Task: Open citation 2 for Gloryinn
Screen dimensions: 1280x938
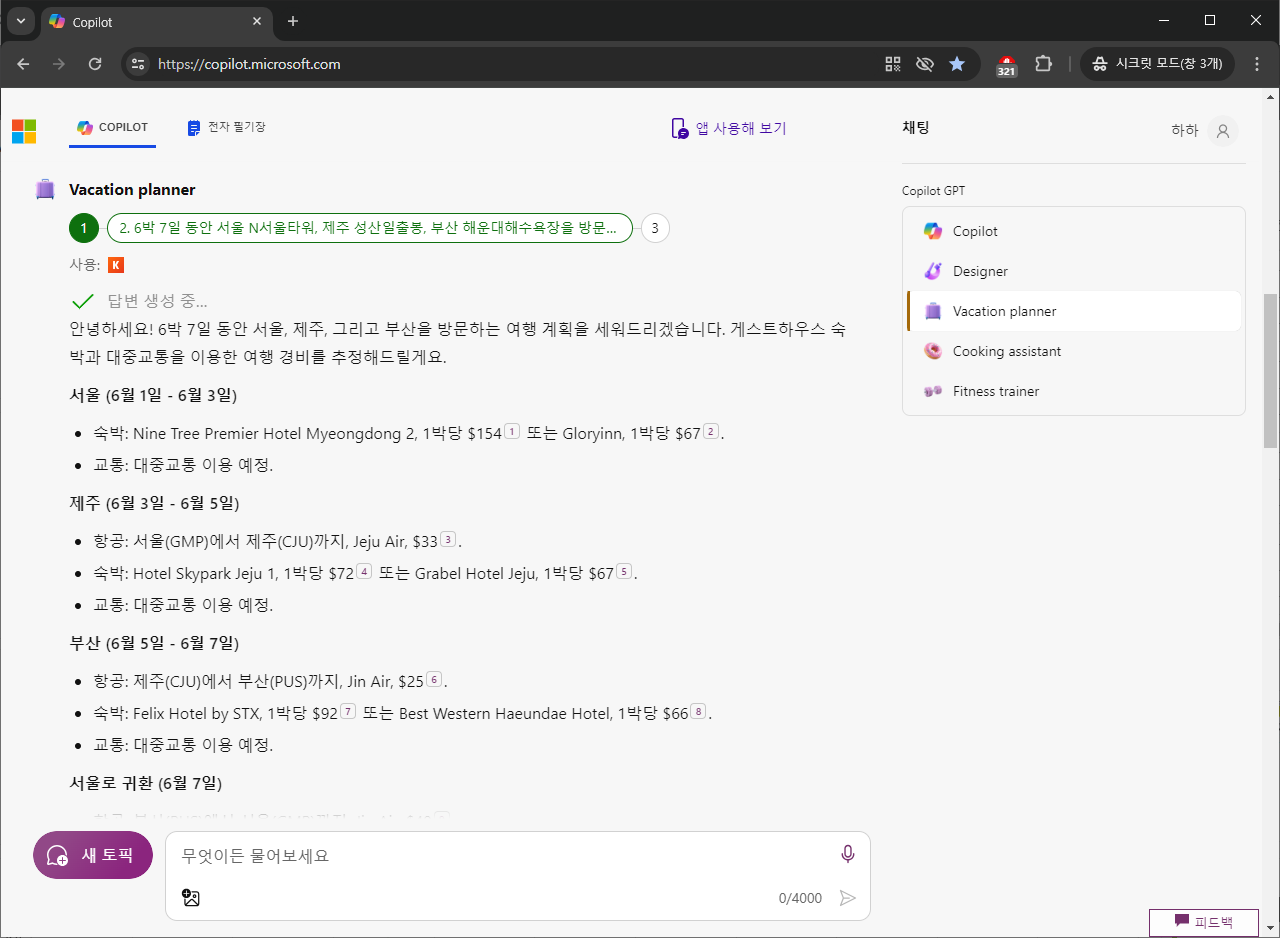Action: [x=711, y=431]
